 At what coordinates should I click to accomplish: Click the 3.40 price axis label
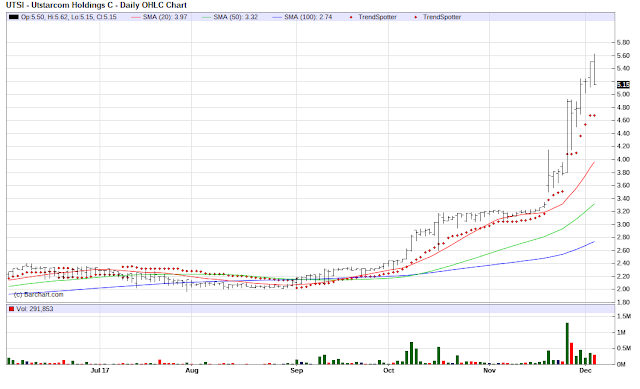pos(623,198)
